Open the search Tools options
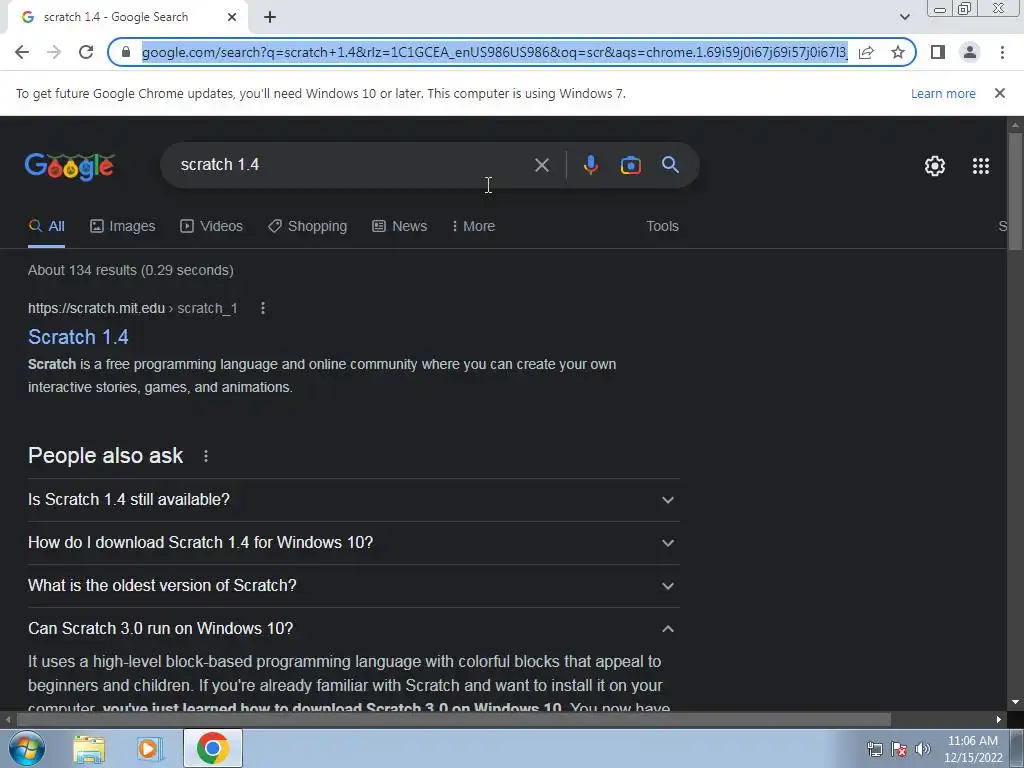Viewport: 1024px width, 768px height. click(x=662, y=227)
